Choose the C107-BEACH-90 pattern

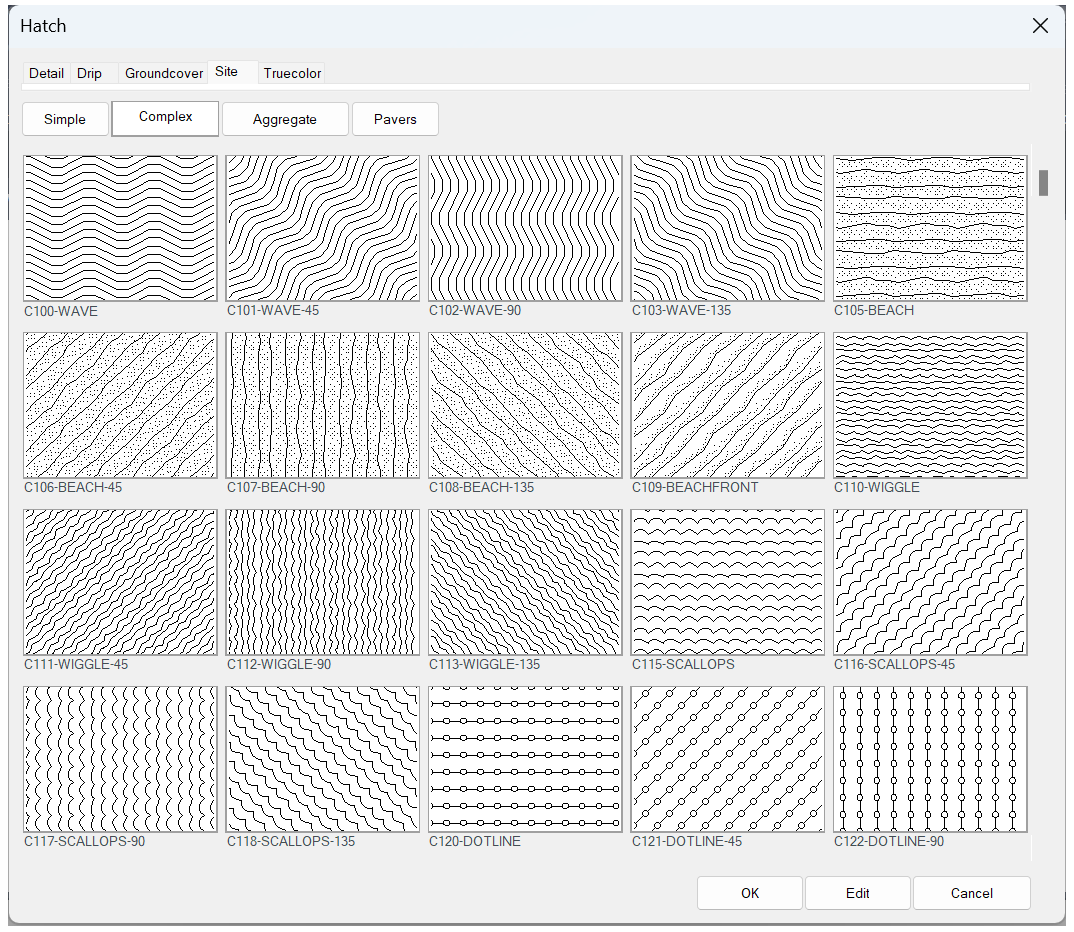point(322,405)
